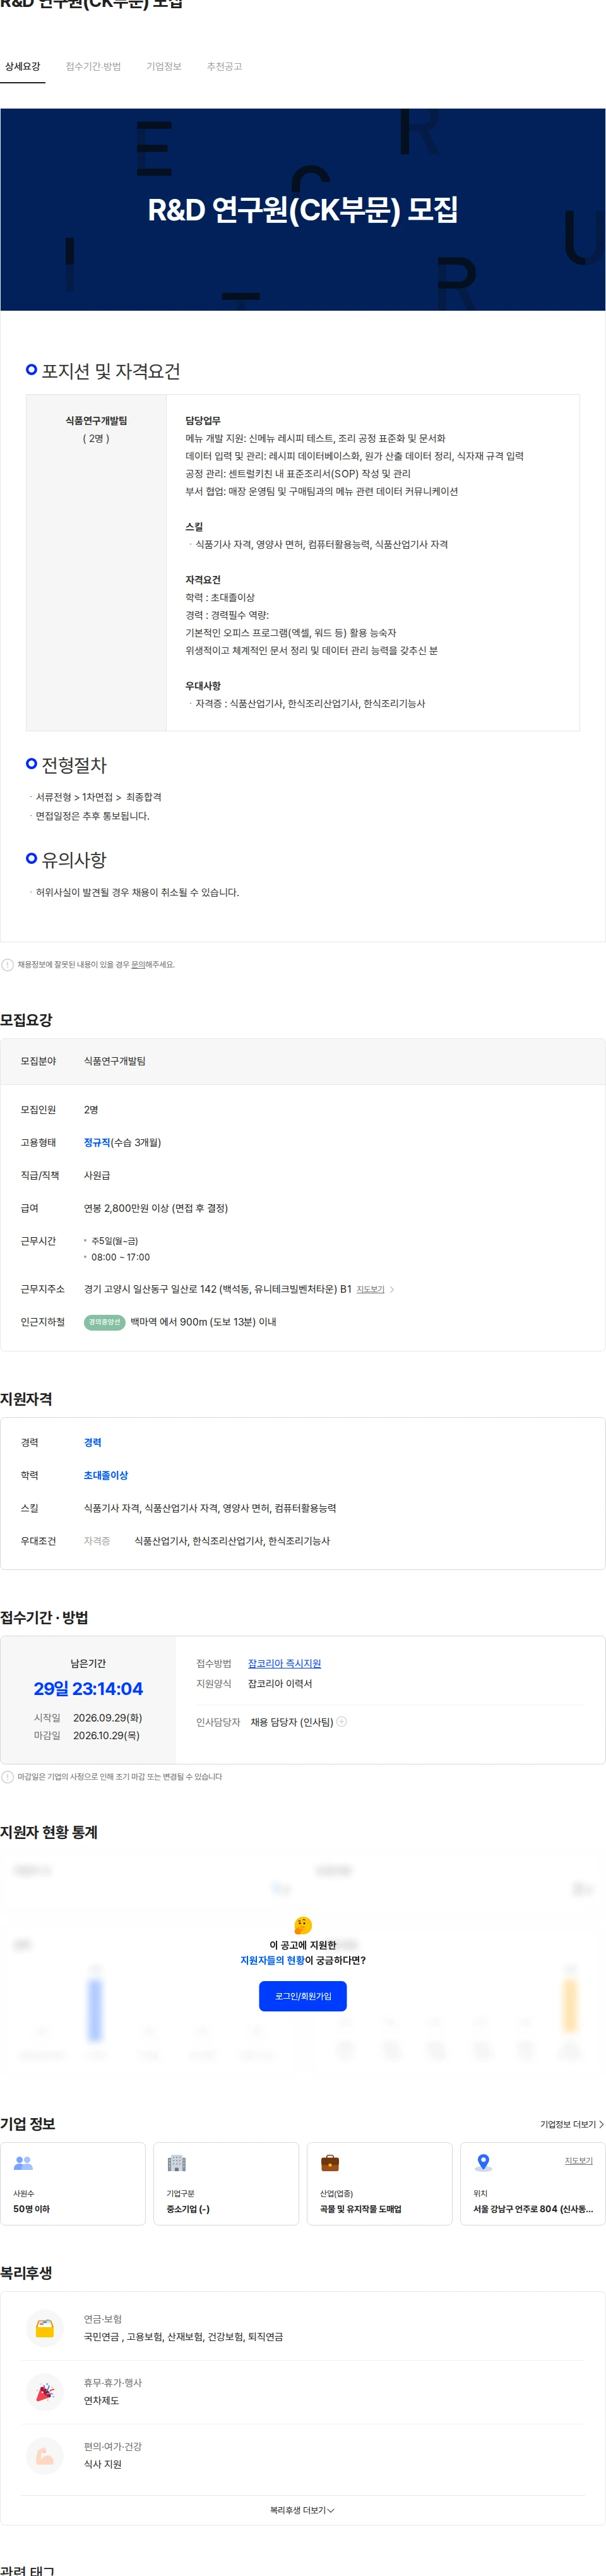Click the employee count people icon
Screen dimensions: 606x2576
(23, 2163)
